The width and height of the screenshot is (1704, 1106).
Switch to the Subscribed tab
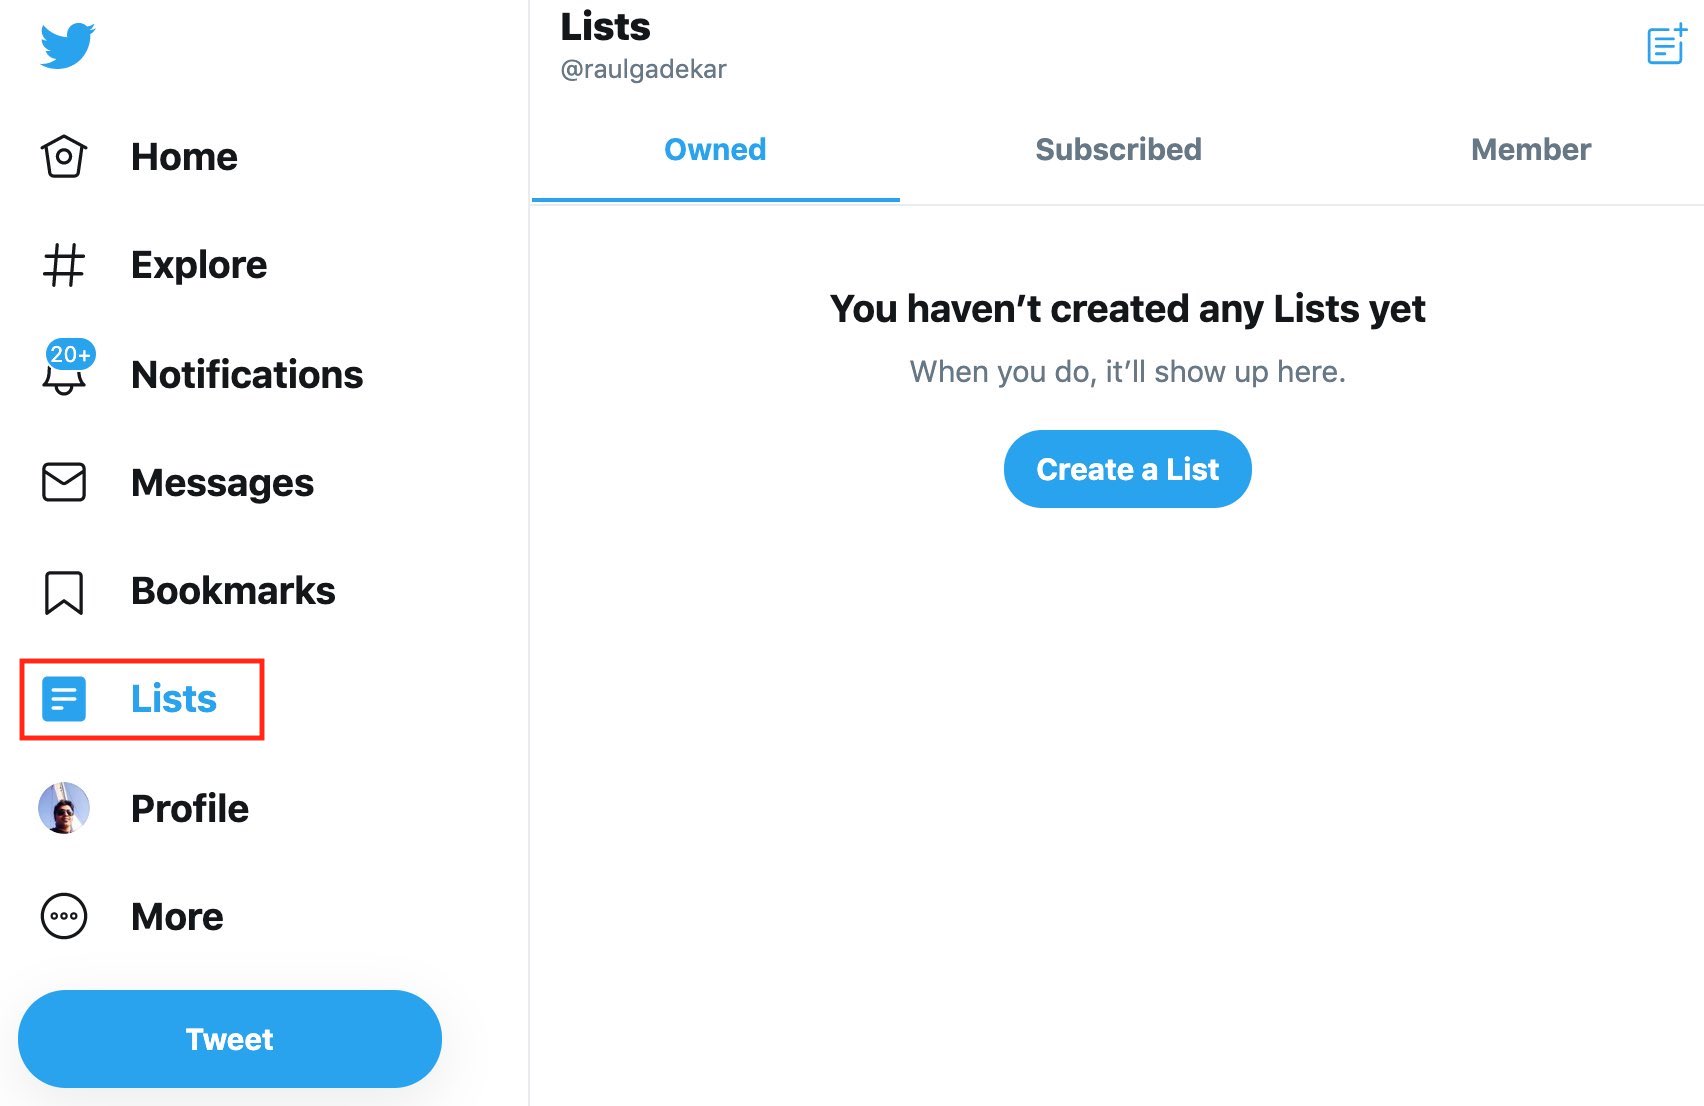pos(1117,150)
